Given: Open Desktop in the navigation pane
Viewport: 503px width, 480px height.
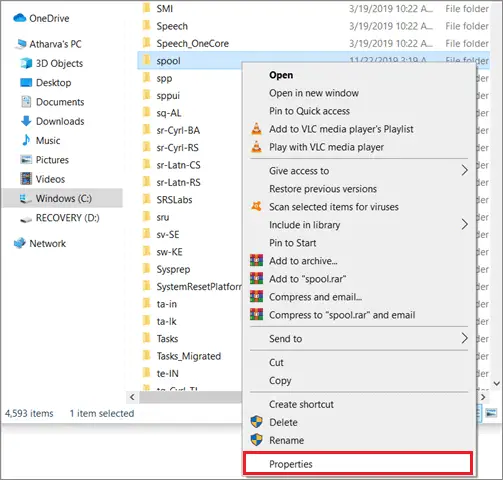Looking at the screenshot, I should click(x=53, y=82).
